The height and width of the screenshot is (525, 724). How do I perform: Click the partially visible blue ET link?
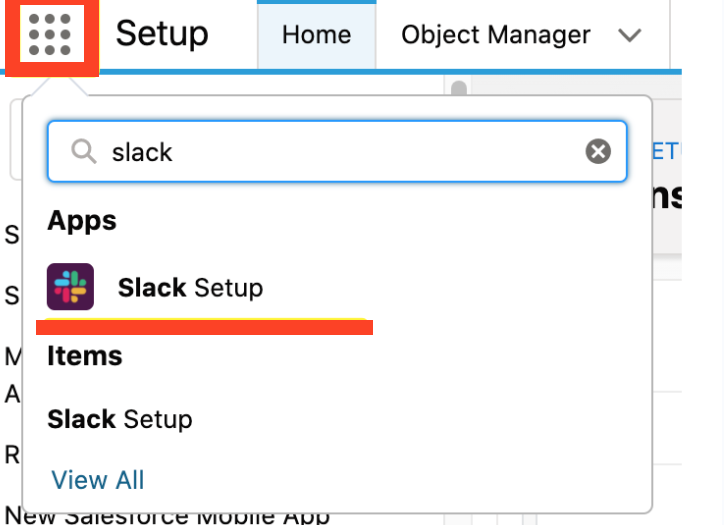click(x=667, y=151)
